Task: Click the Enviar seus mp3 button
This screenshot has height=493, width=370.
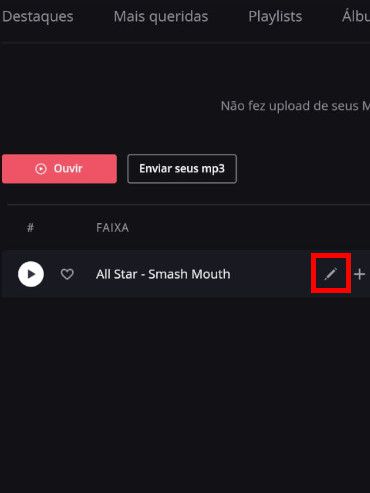Action: click(x=182, y=169)
